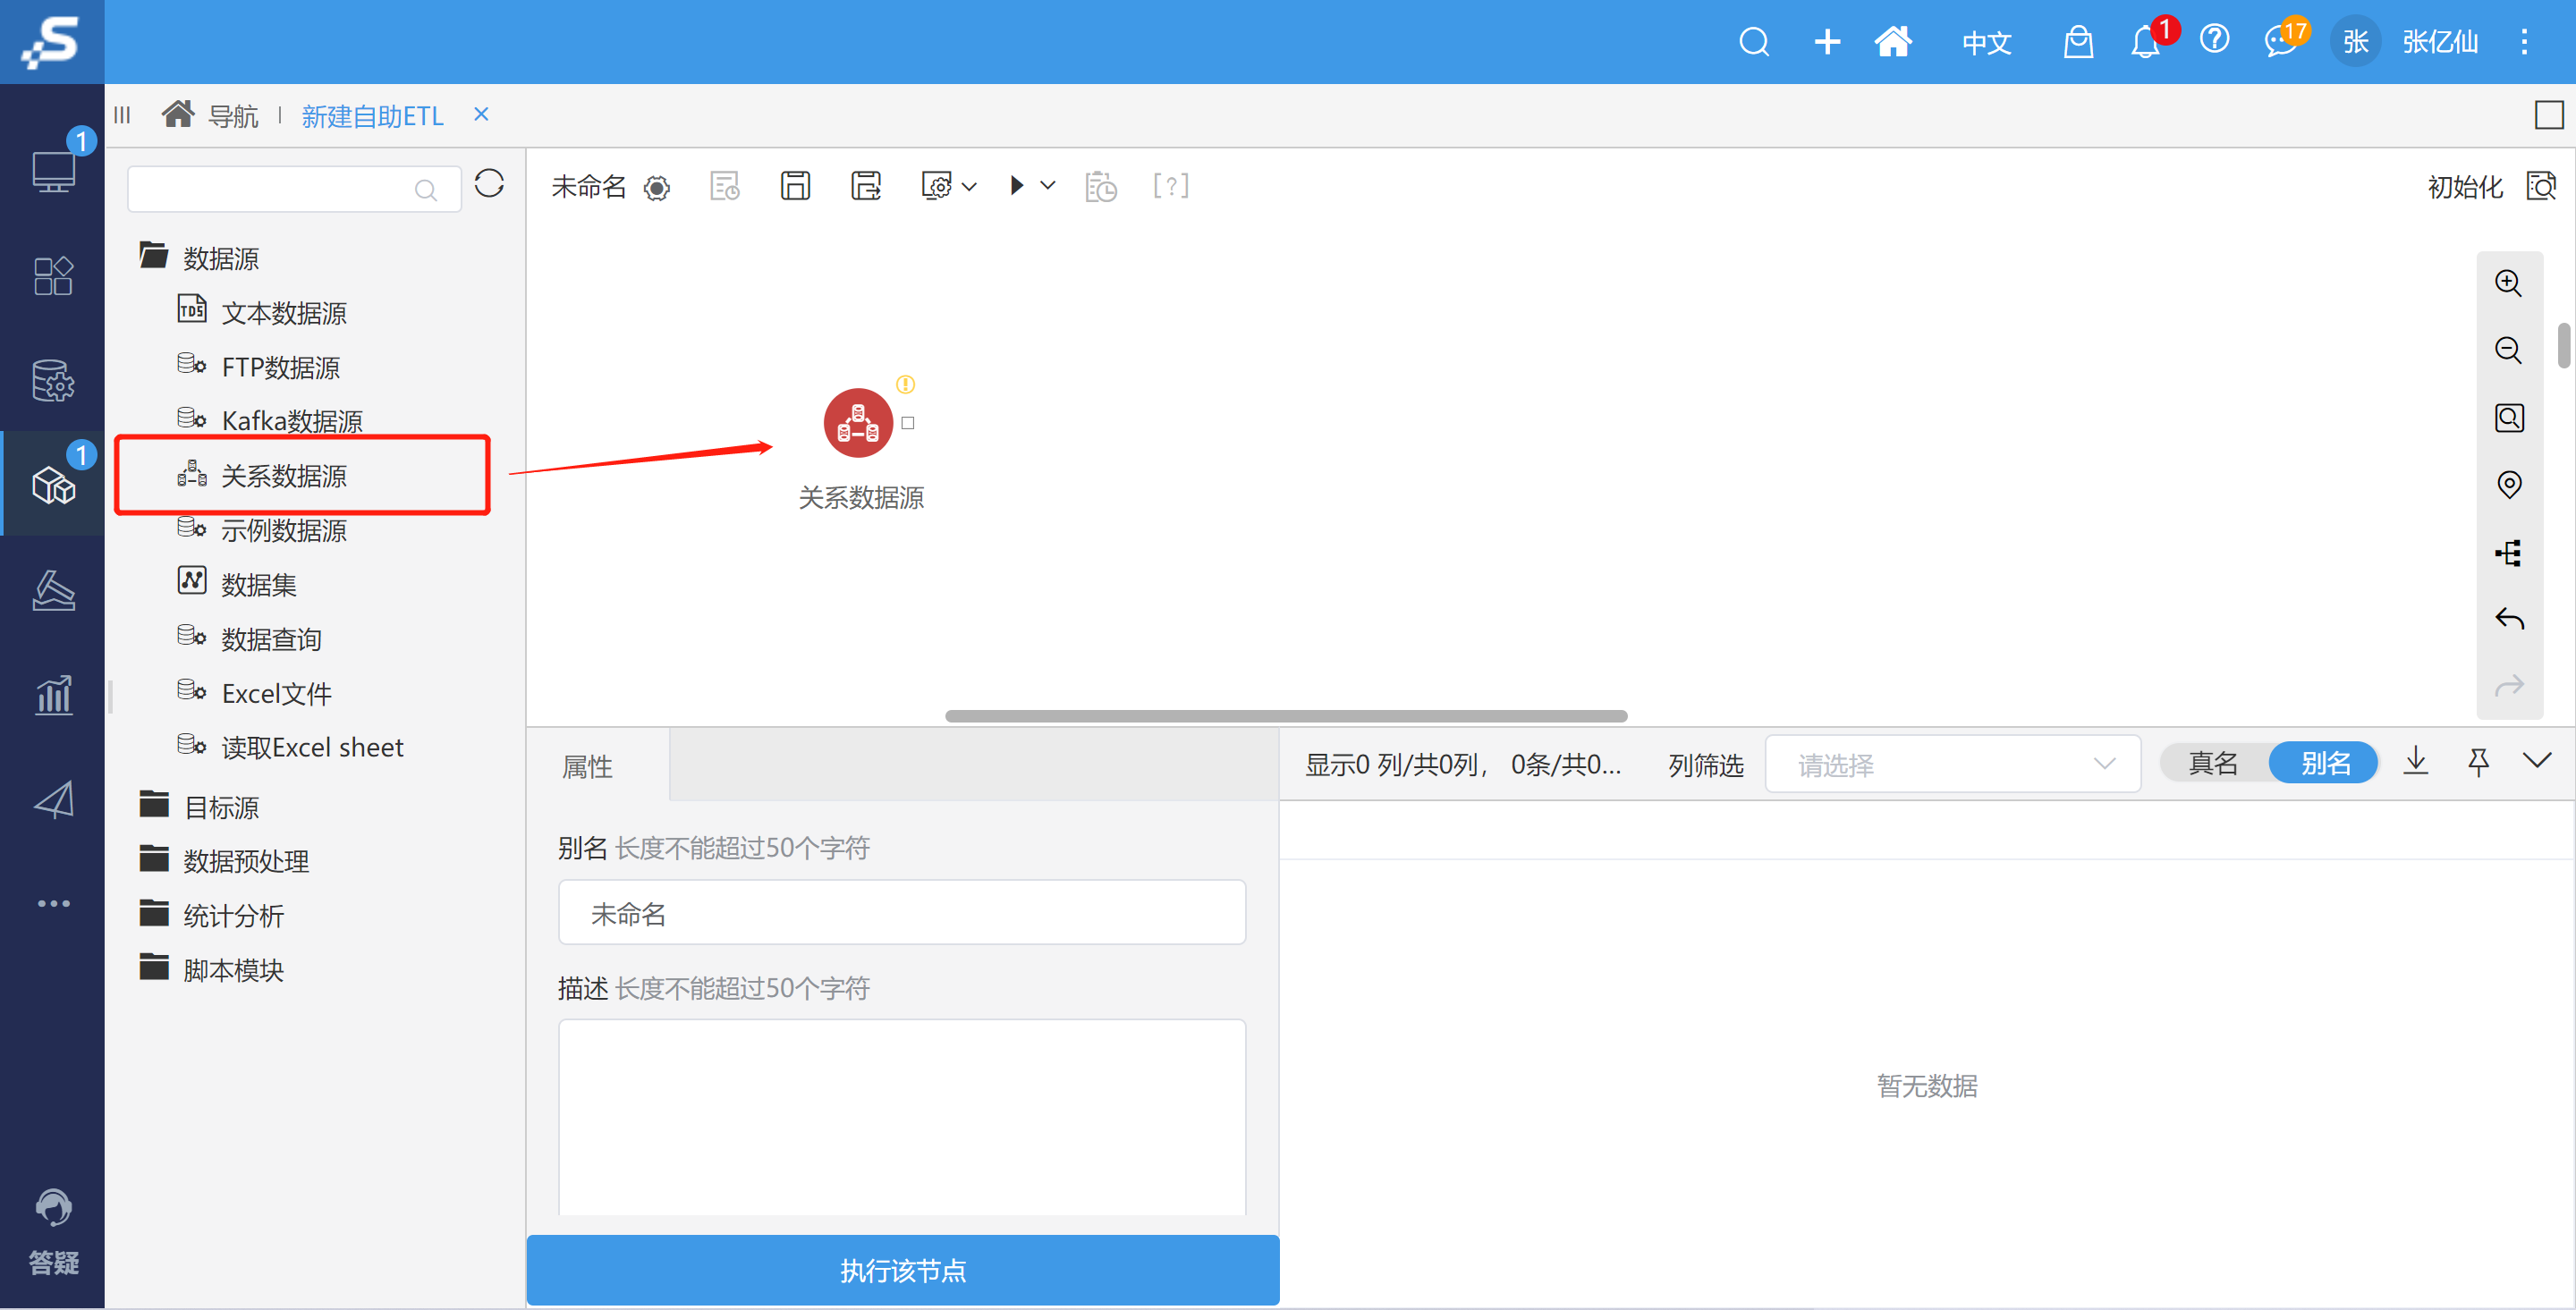Open the paper plane publish sidebar icon
Viewport: 2576px width, 1310px height.
[53, 799]
